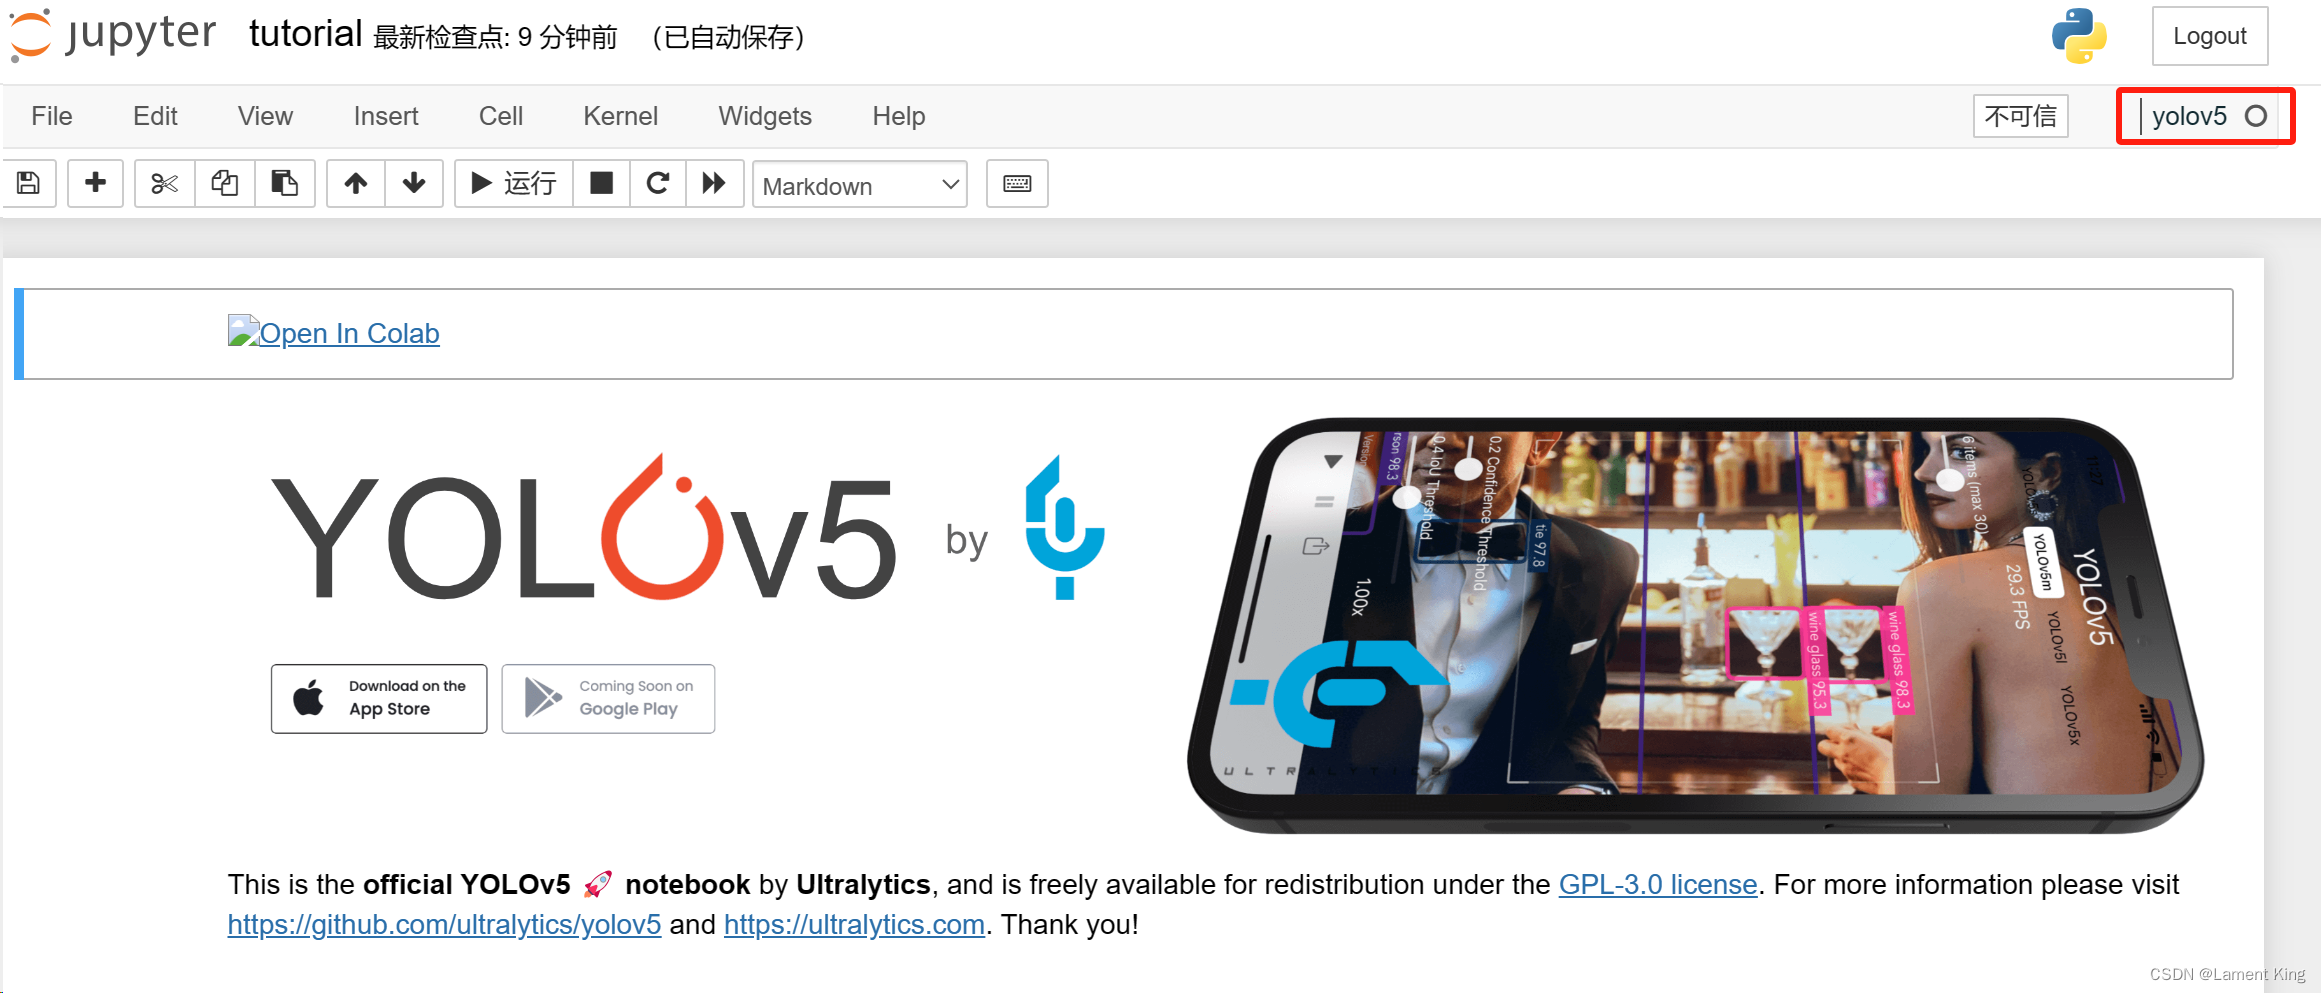Click the phone demo screenshot image
The width and height of the screenshot is (2321, 993).
tap(1696, 625)
